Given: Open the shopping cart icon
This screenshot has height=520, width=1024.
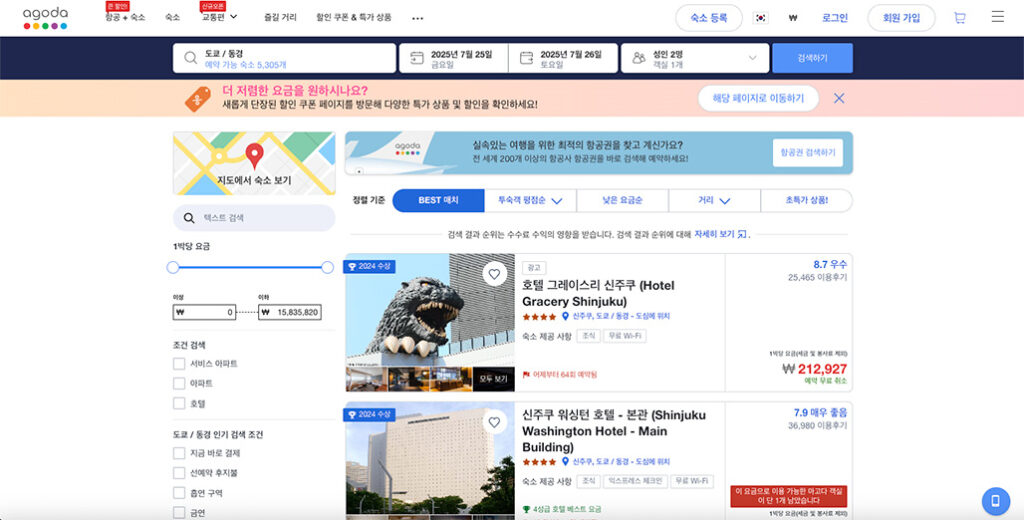Looking at the screenshot, I should (959, 18).
